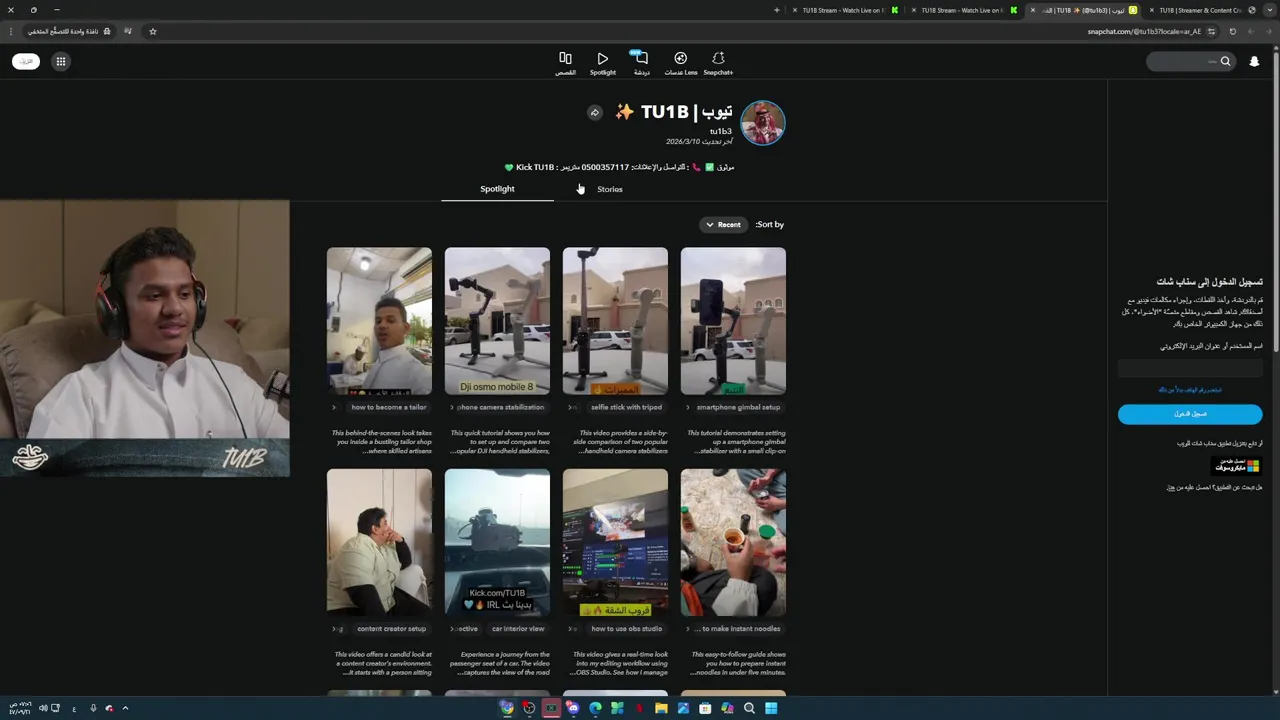1280x720 pixels.
Task: Click the 'car interior view' caption
Action: 518,629
